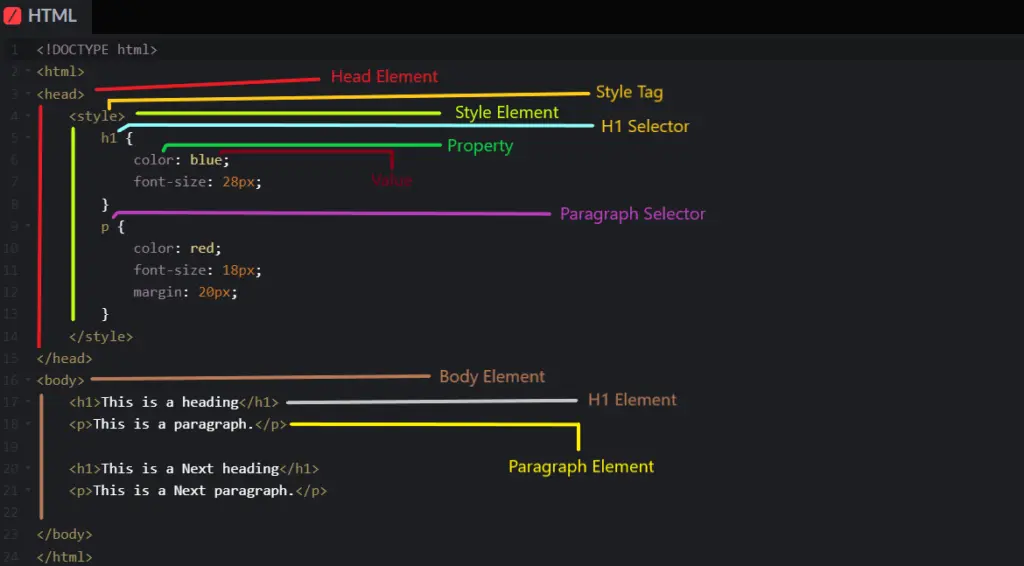The image size is (1024, 566).
Task: Click the 'color: blue;' declaration
Action: click(x=182, y=160)
